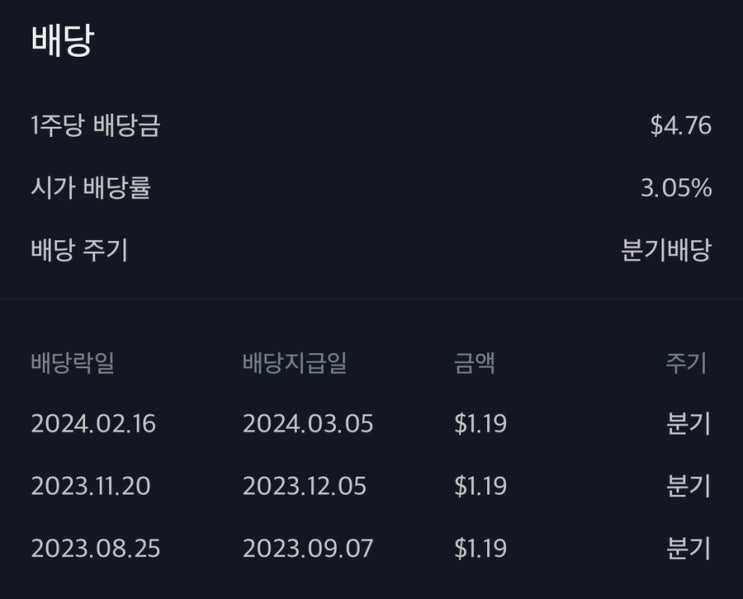Select the 2023.12.05 payment date
This screenshot has height=599, width=743.
tap(304, 487)
